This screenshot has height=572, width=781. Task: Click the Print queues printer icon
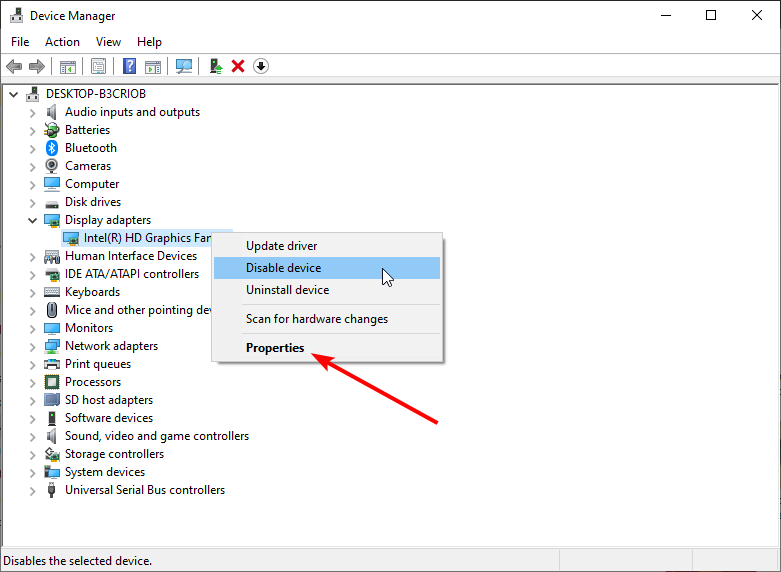[52, 364]
